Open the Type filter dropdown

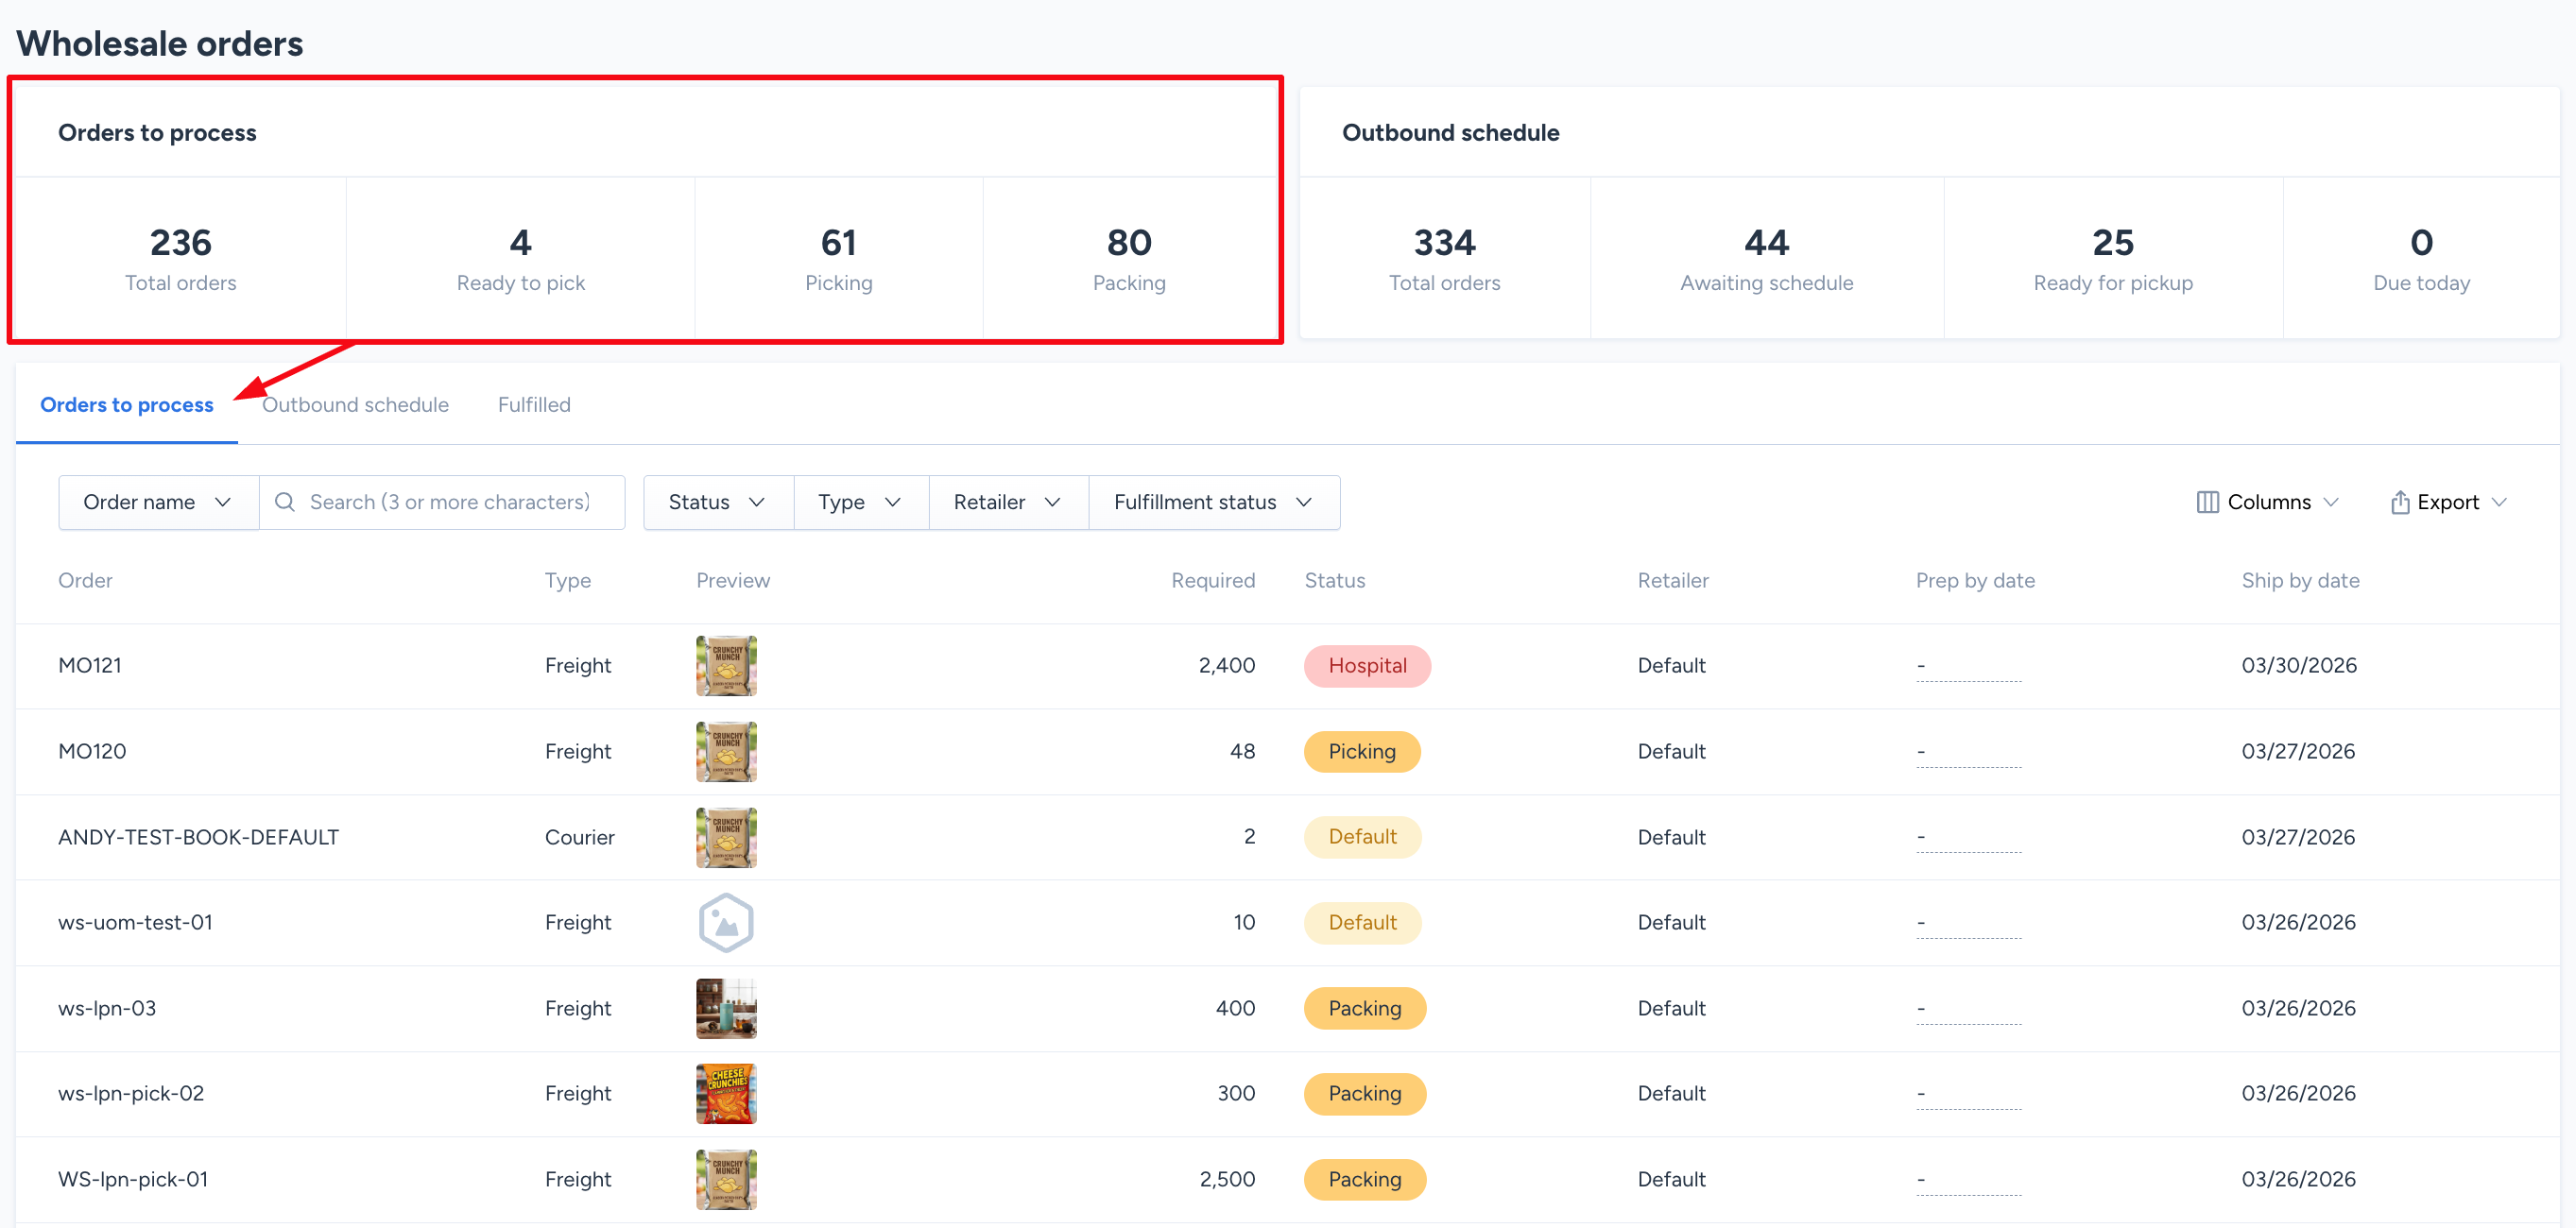click(860, 502)
